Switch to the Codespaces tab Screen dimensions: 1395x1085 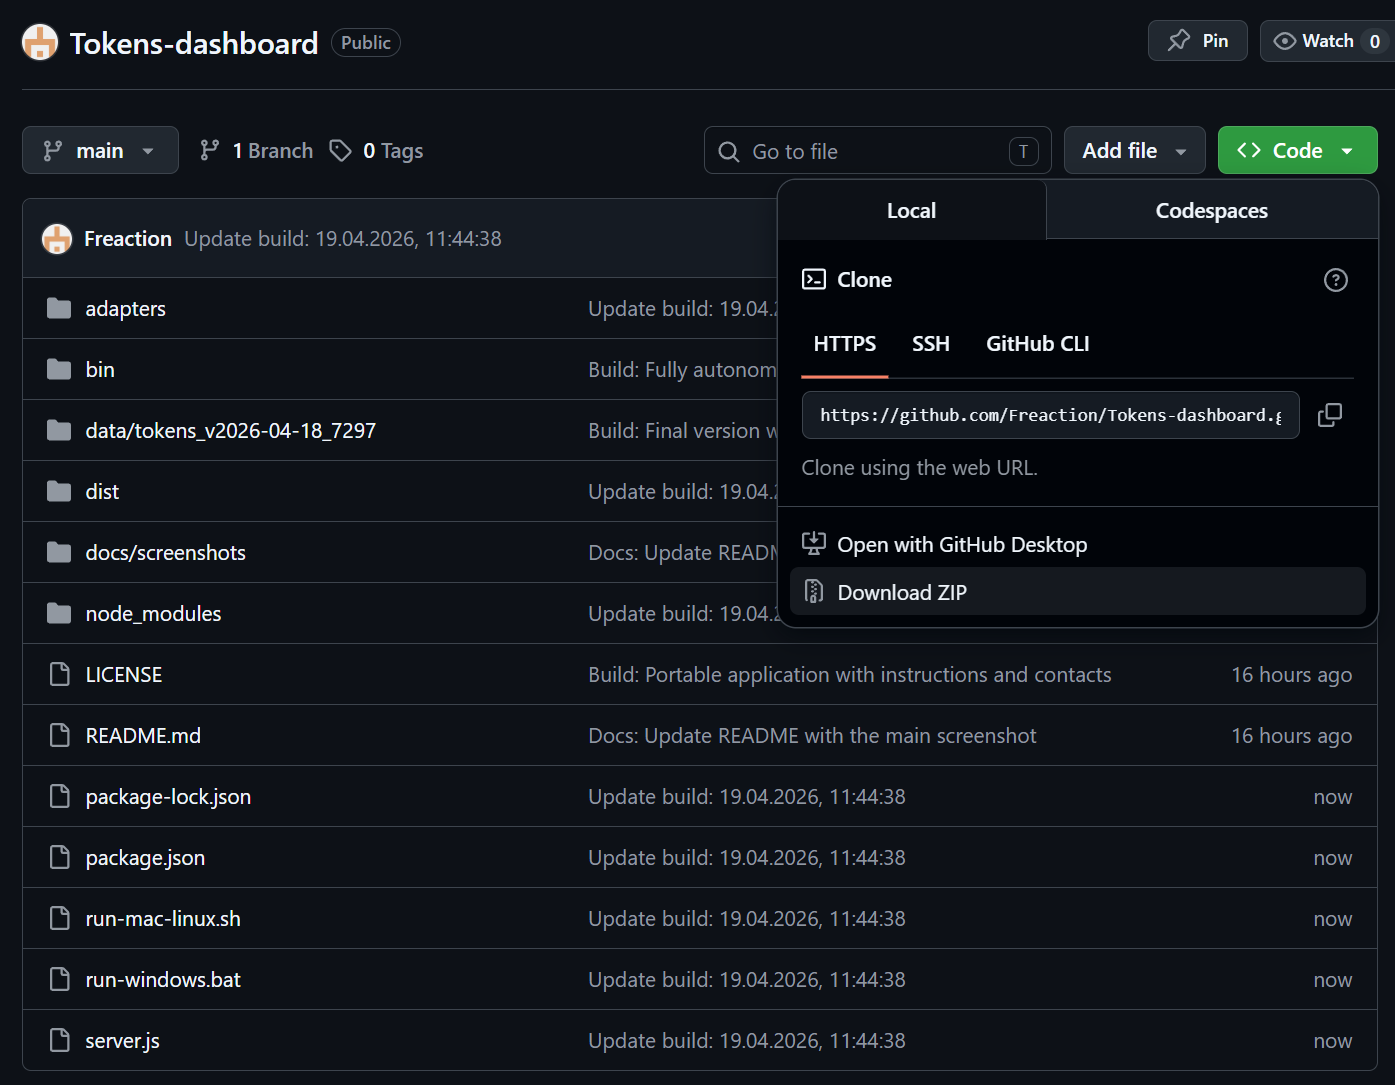coord(1211,210)
